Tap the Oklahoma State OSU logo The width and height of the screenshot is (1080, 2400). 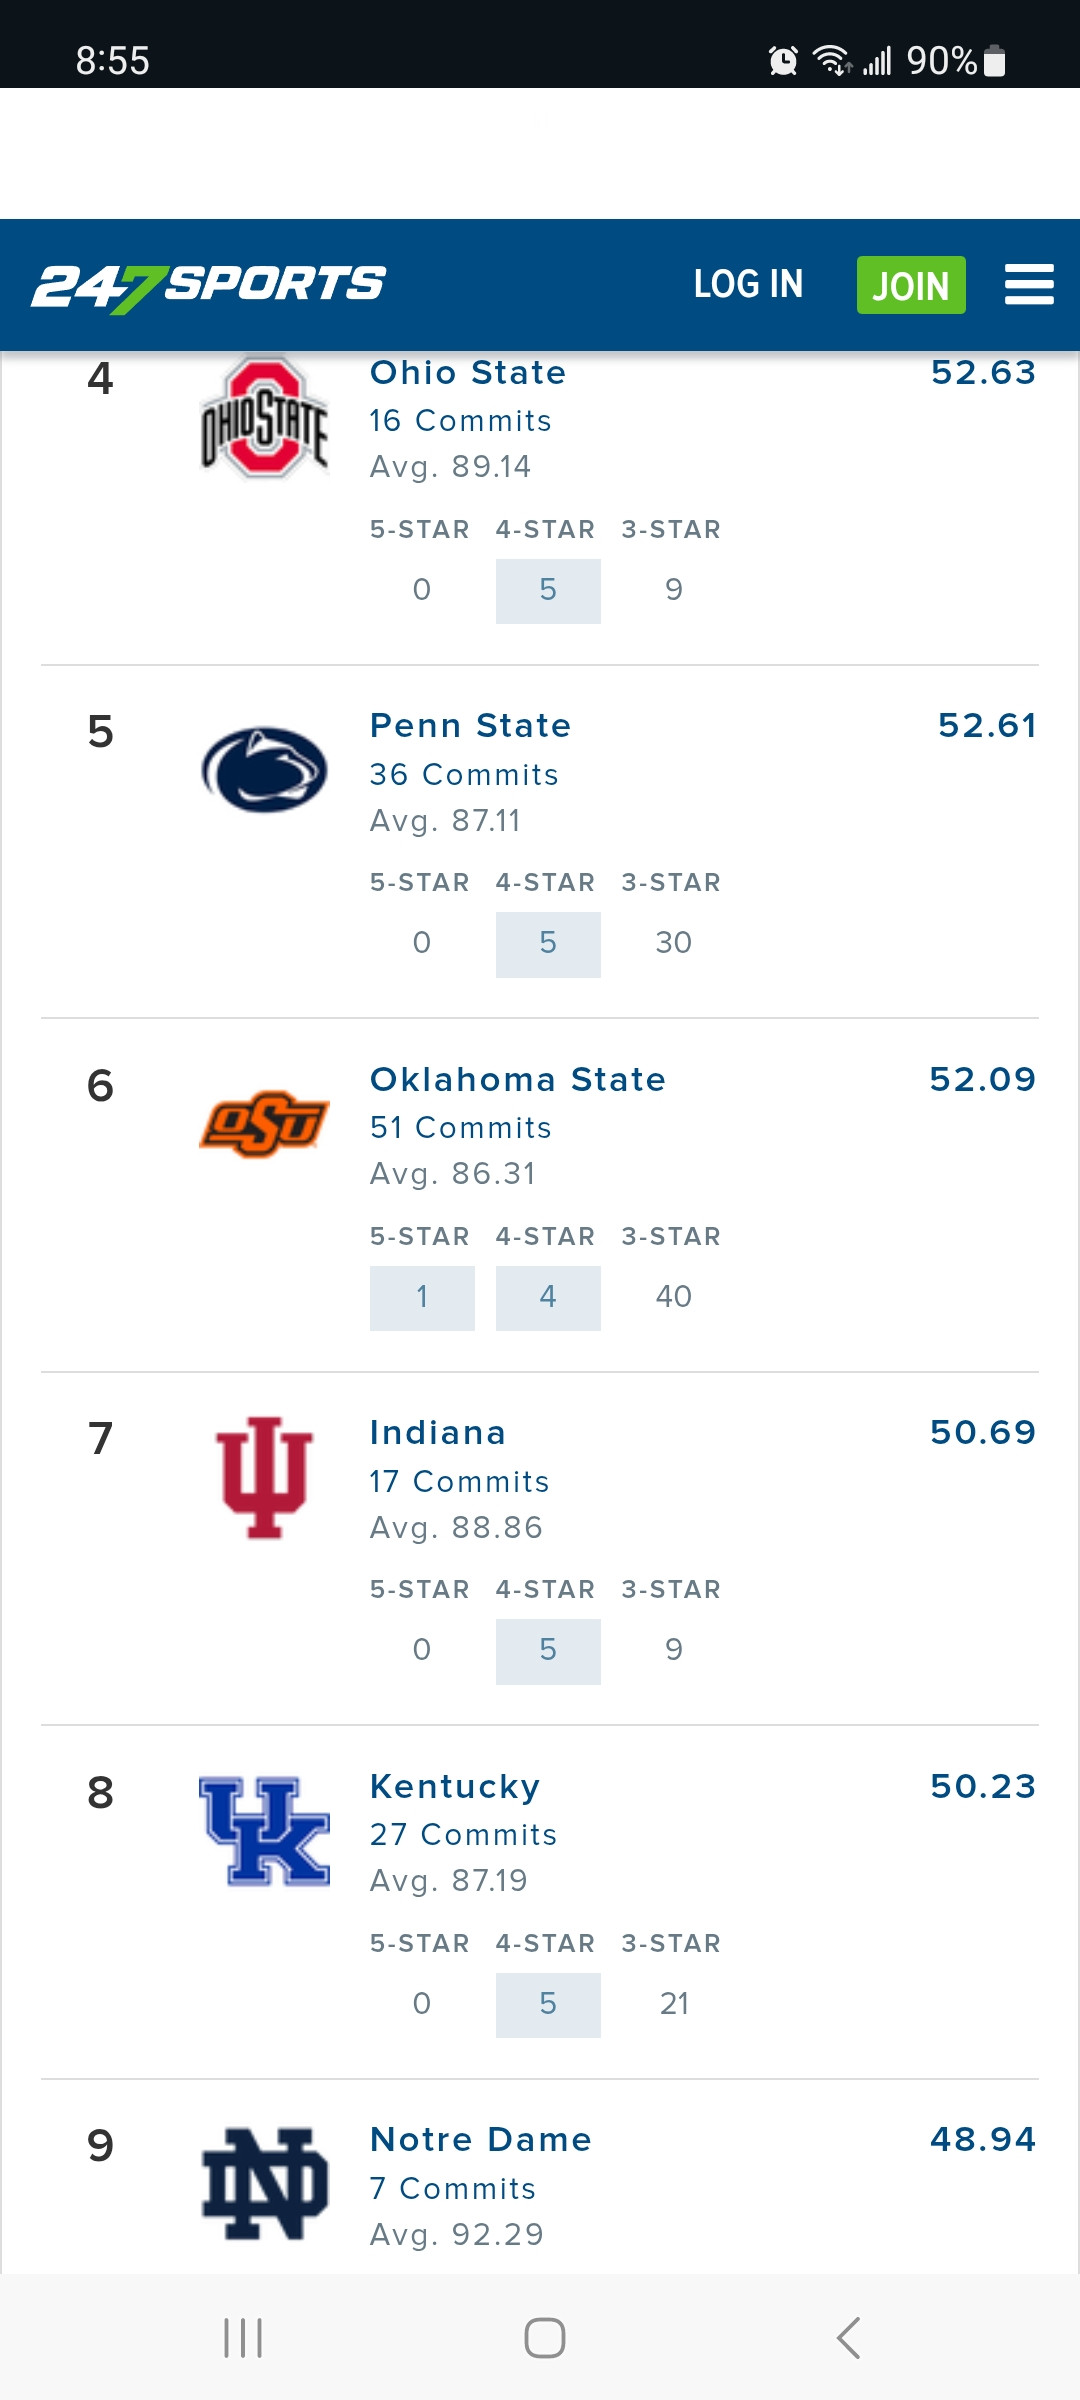pyautogui.click(x=265, y=1124)
